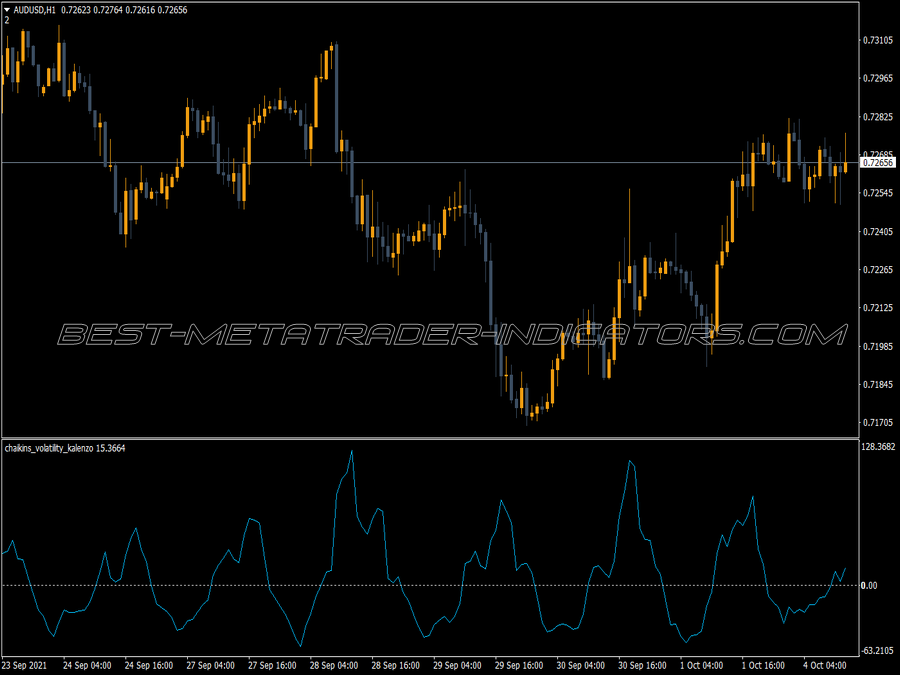Click the 1 Oct 16:00 time axis label
The image size is (900, 675).
[763, 666]
